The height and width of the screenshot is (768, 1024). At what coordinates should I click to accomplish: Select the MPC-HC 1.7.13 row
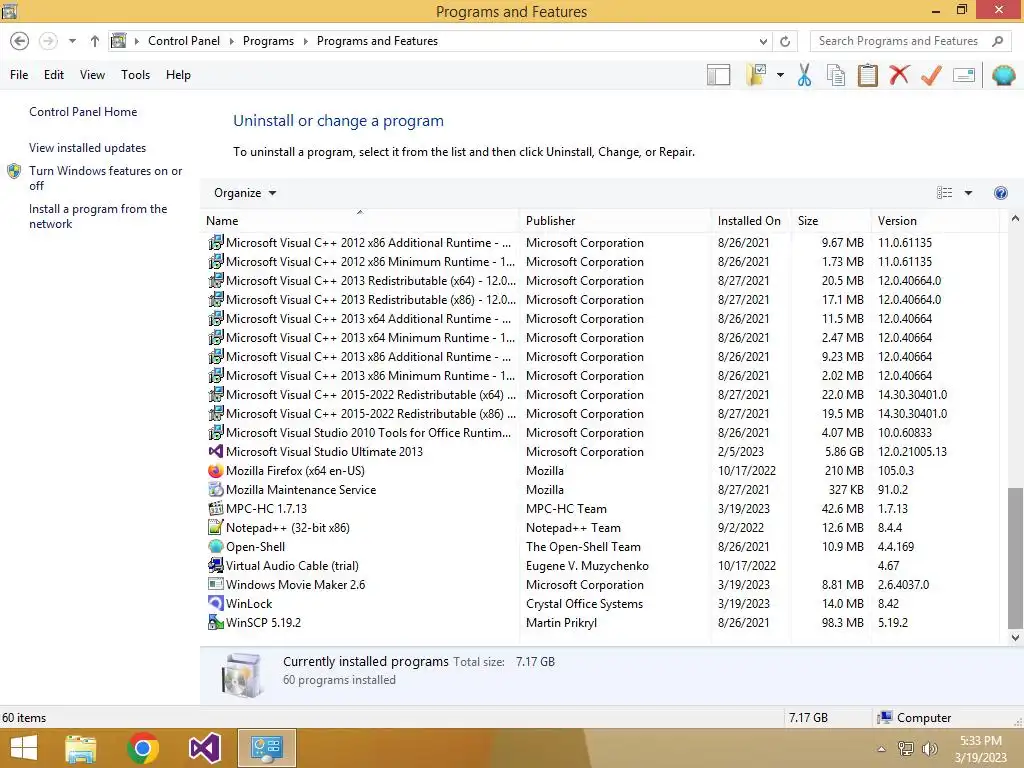[x=600, y=509]
